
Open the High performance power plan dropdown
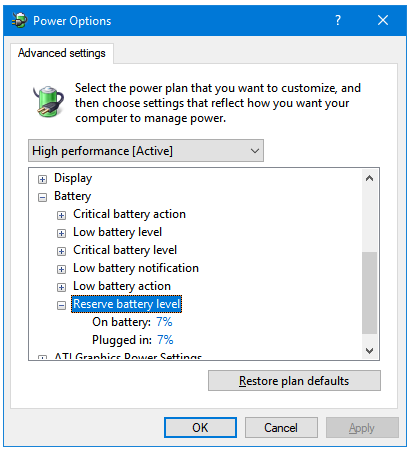[x=146, y=151]
